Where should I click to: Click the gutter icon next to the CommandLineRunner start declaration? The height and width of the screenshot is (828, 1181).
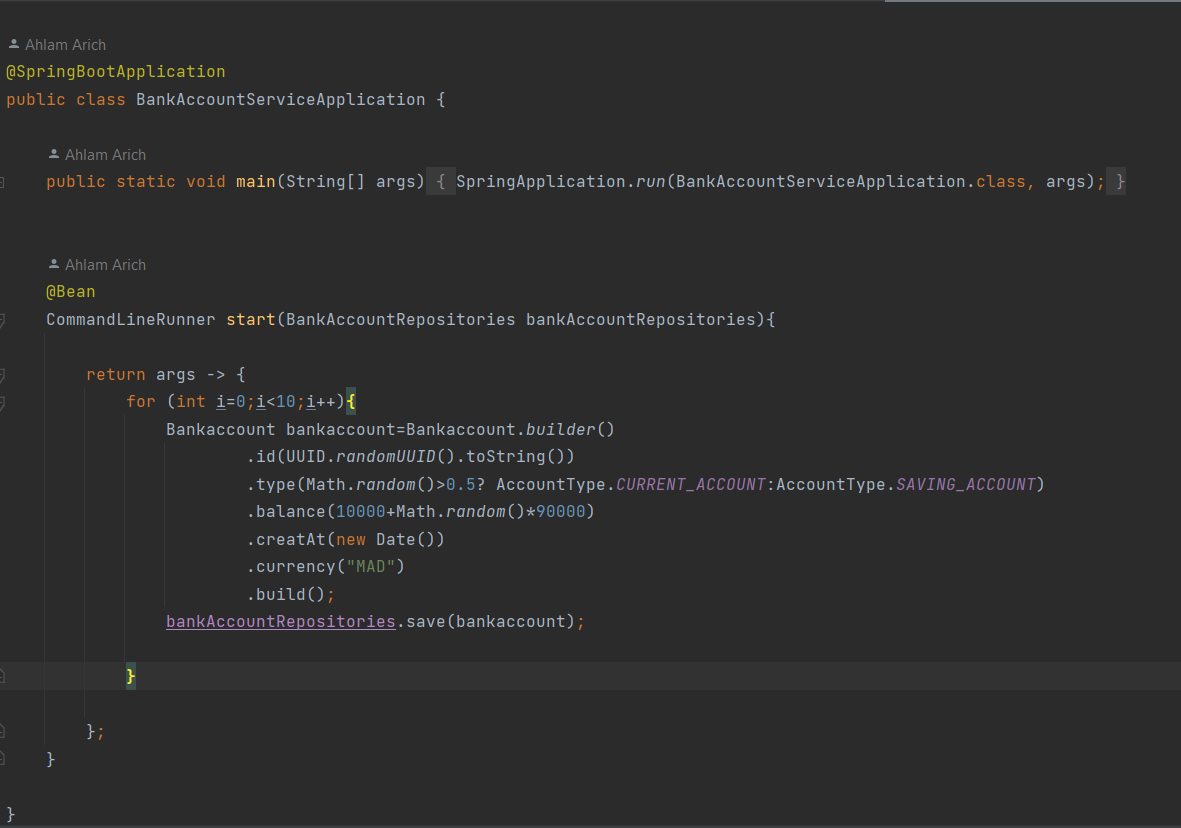pos(5,319)
